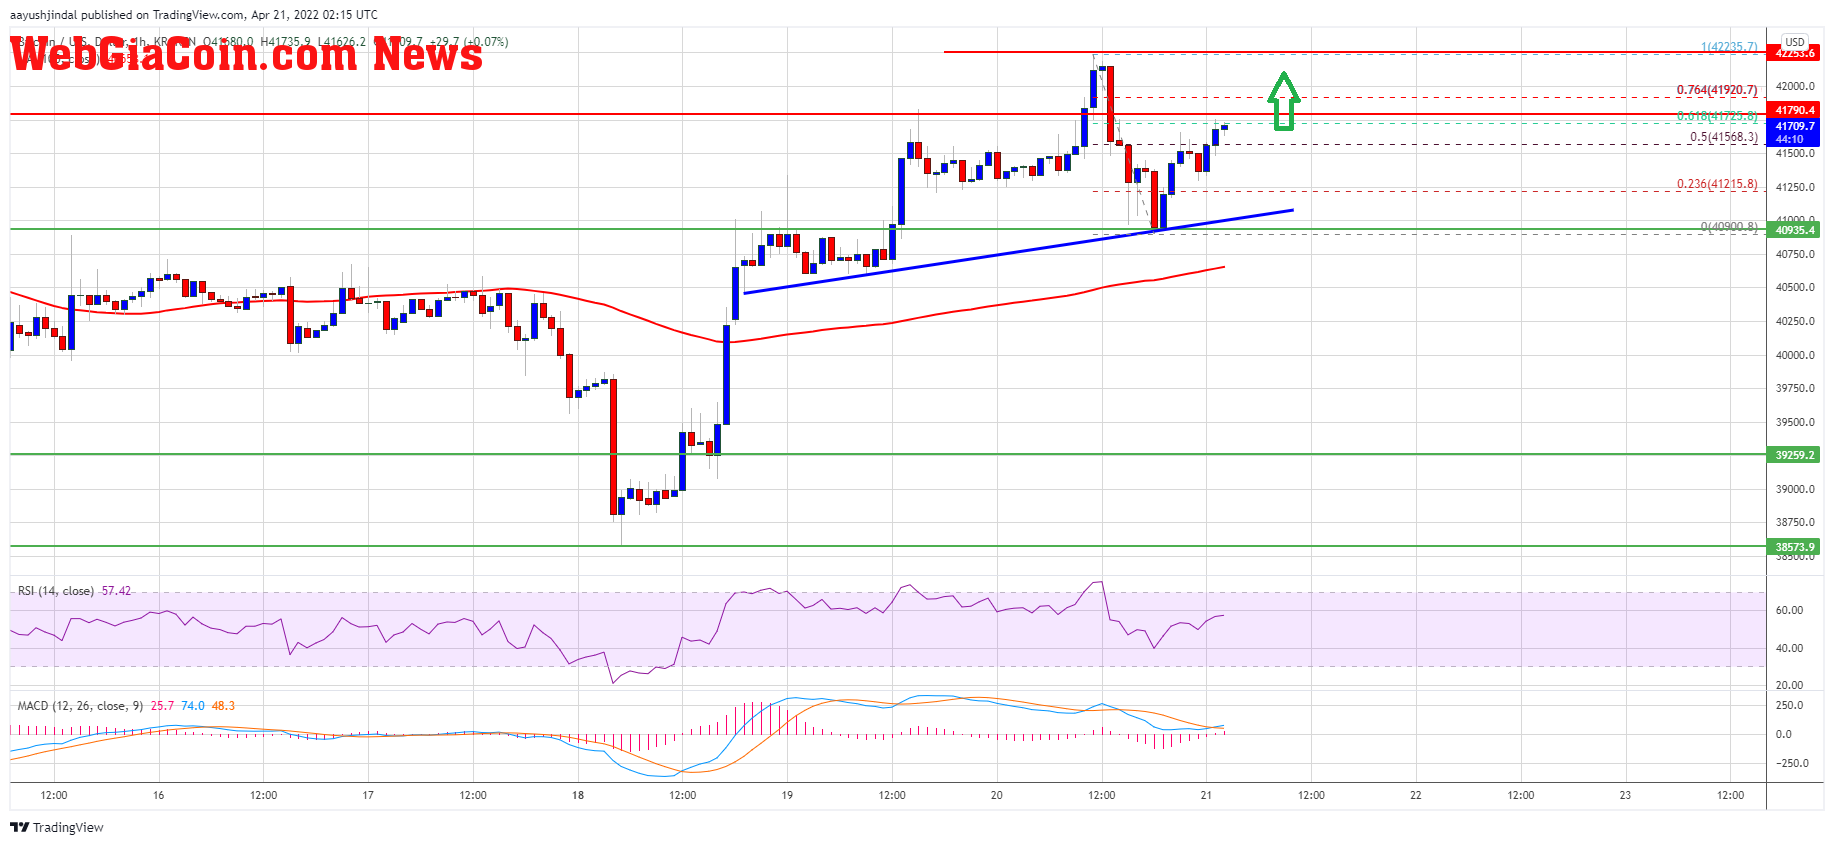Click the 38750.0 price axis tick
Screen dimensions: 1834x845
click(x=1795, y=522)
